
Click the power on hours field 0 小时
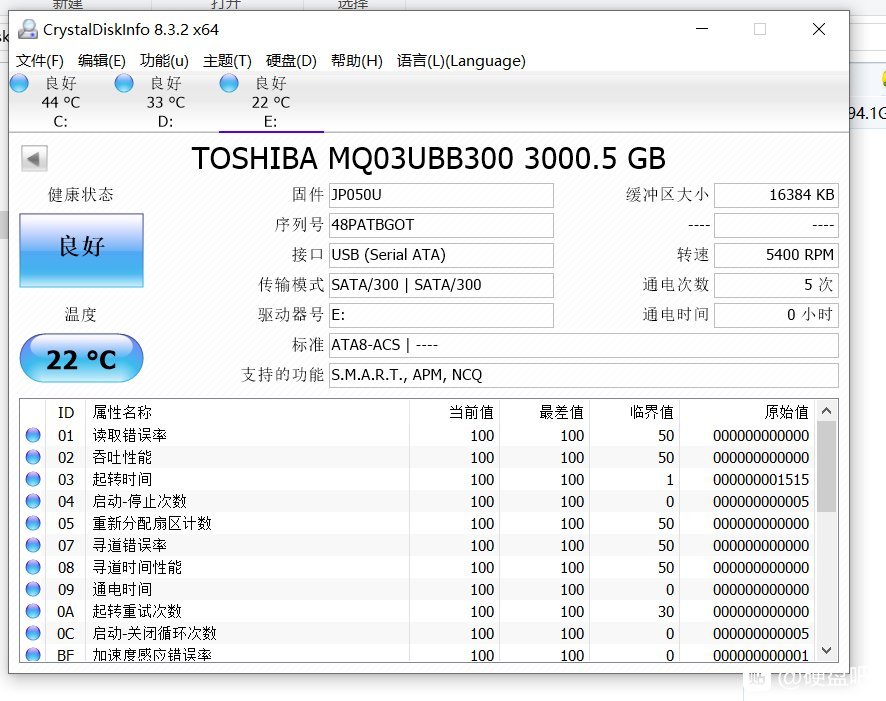[x=776, y=315]
